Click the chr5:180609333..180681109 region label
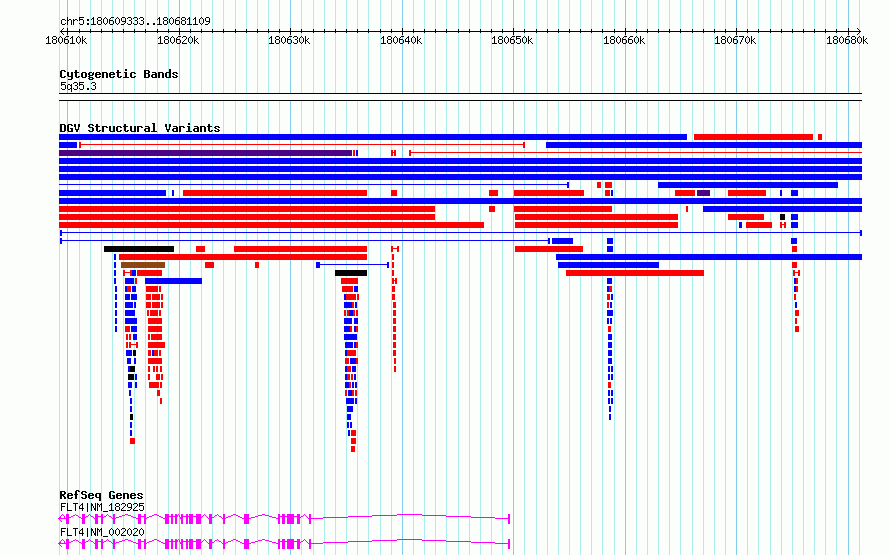Image resolution: width=890 pixels, height=555 pixels. pyautogui.click(x=135, y=21)
